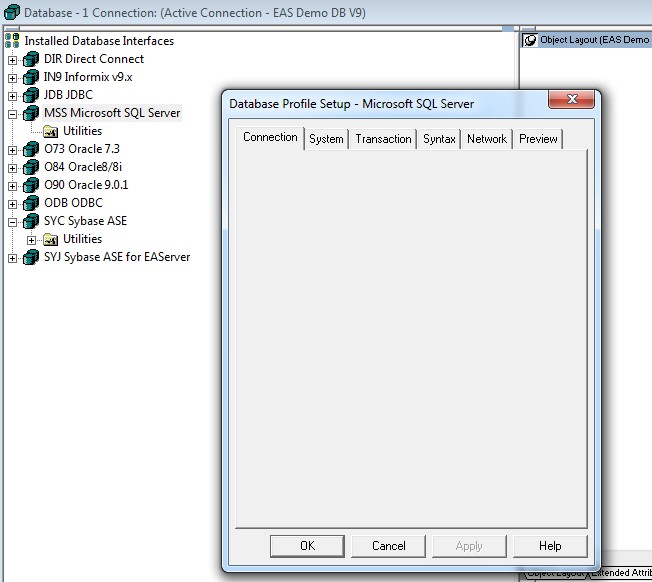The height and width of the screenshot is (582, 652).
Task: Expand Utilities folder under SYC Sybase ASE
Action: (x=32, y=240)
